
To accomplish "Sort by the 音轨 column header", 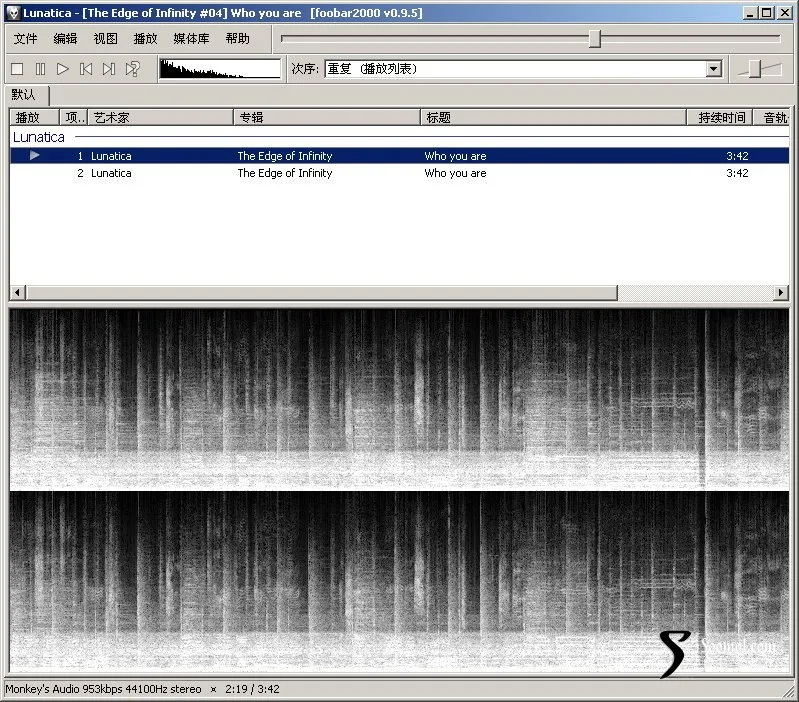I will click(771, 118).
